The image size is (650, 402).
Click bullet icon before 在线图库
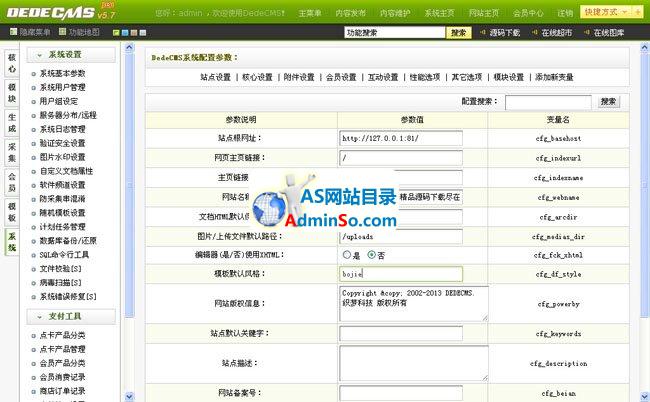(587, 32)
